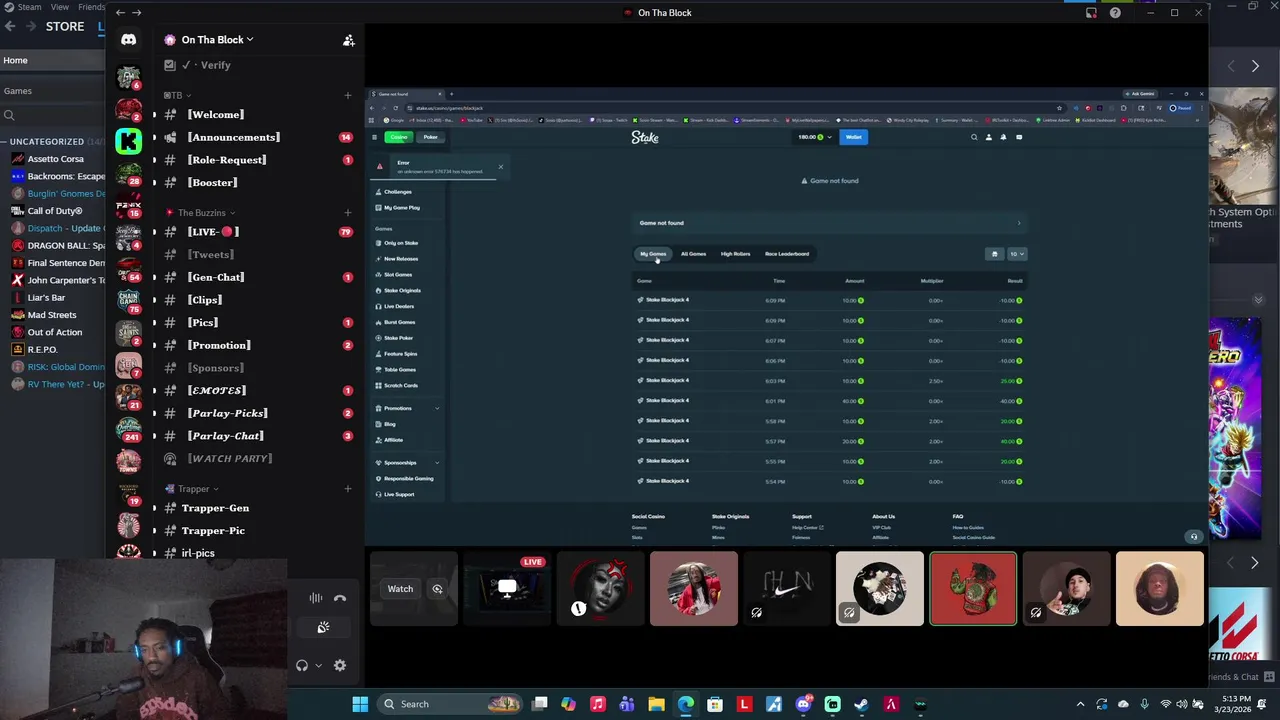Open Discord help question mark icon

tap(1115, 13)
